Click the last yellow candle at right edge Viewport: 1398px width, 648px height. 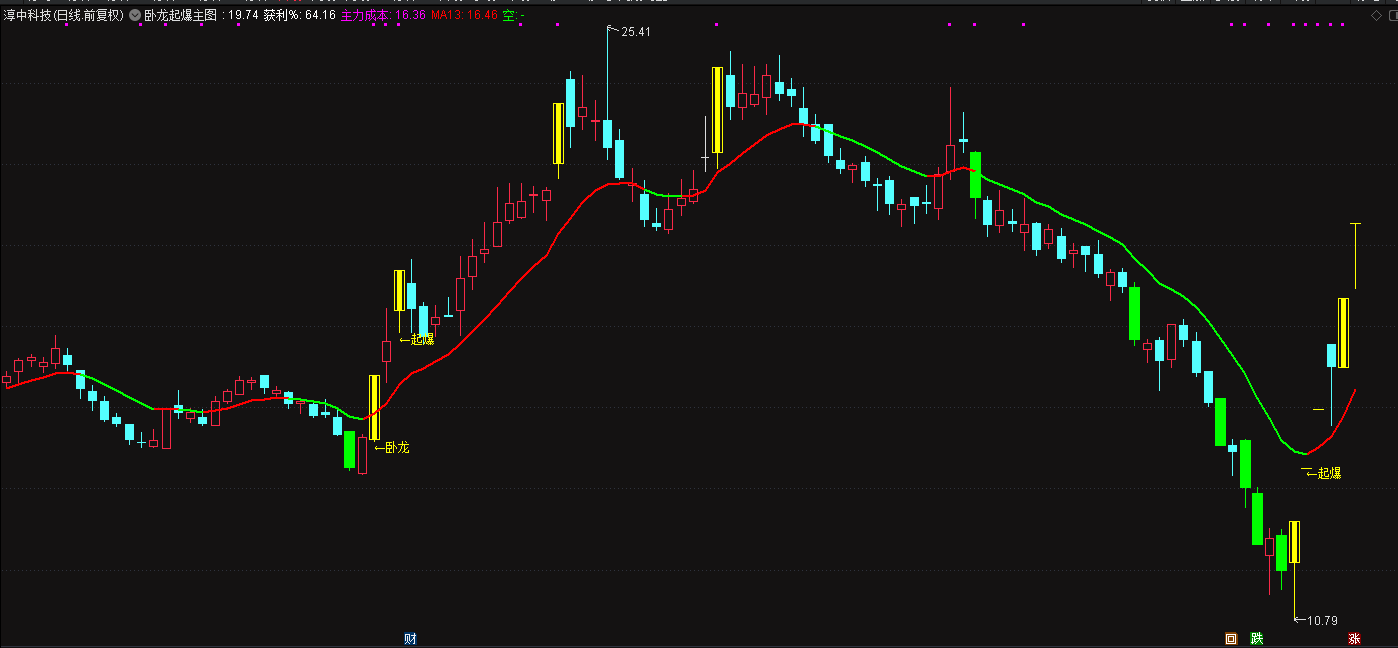tap(1344, 333)
